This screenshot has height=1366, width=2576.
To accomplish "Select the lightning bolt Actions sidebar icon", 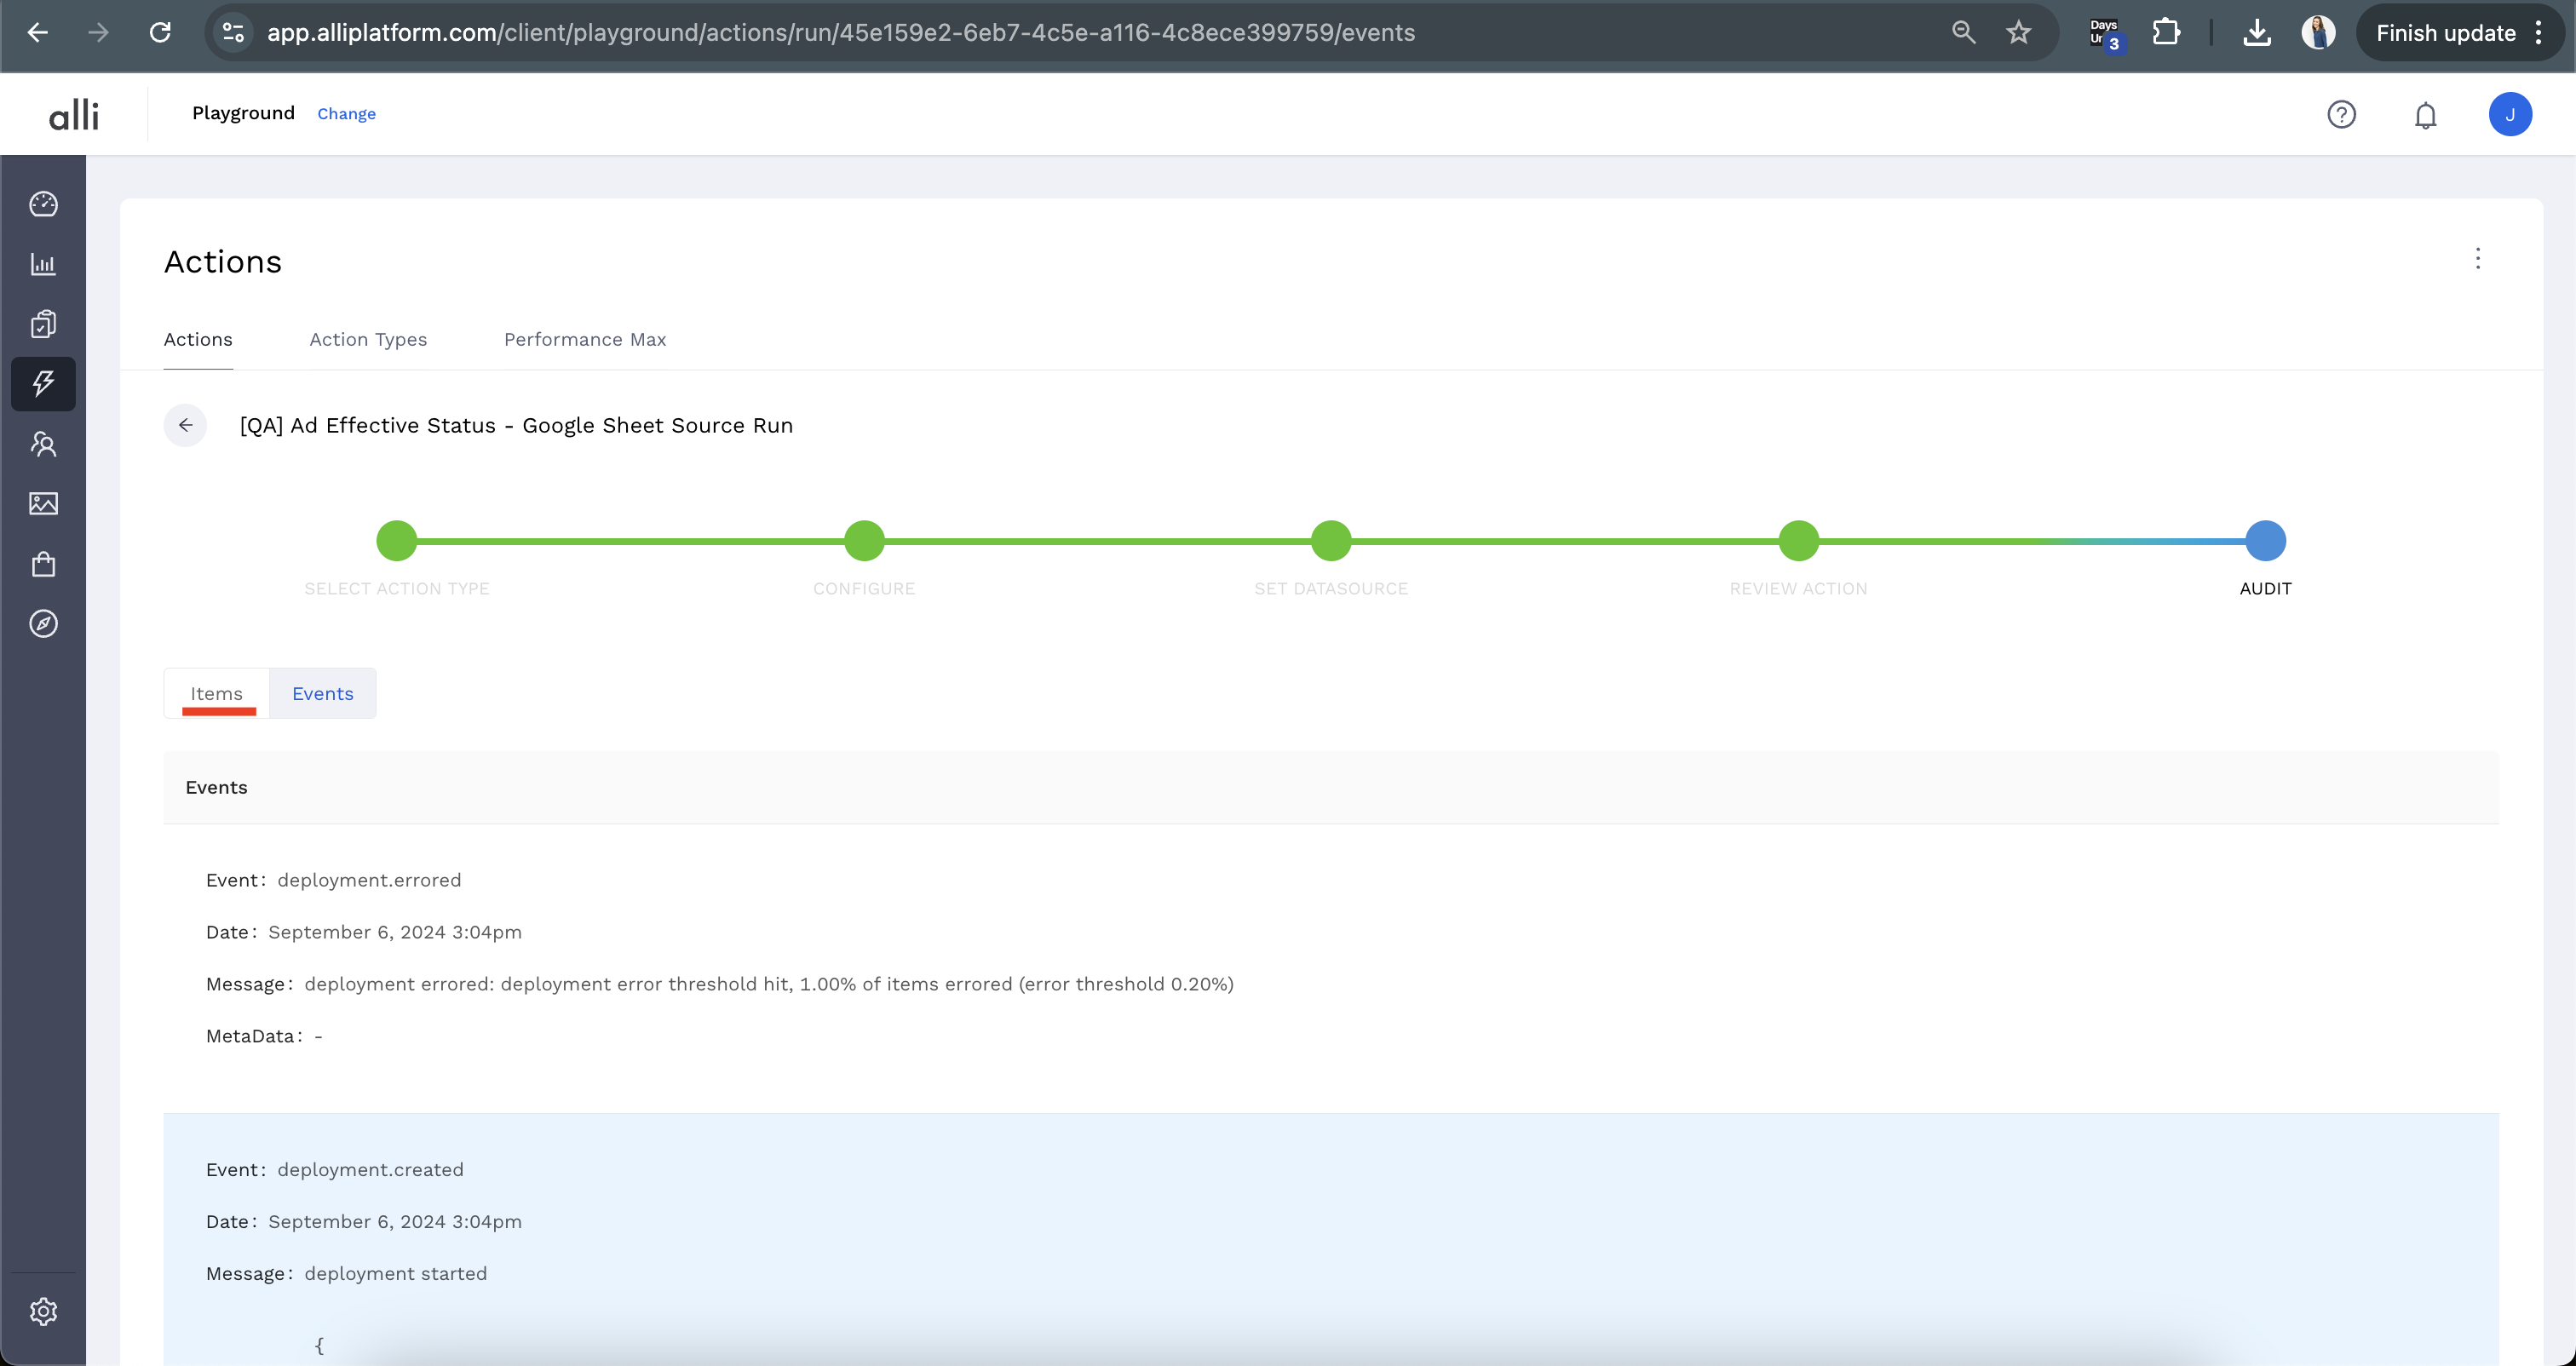I will coord(43,384).
